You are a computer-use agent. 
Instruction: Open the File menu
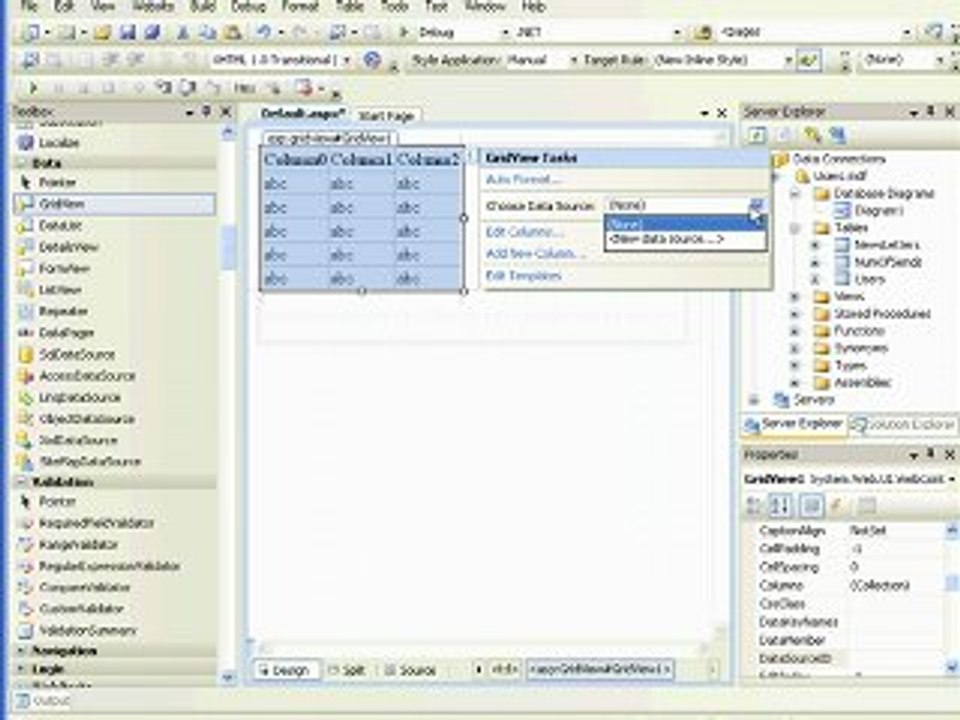pos(29,7)
